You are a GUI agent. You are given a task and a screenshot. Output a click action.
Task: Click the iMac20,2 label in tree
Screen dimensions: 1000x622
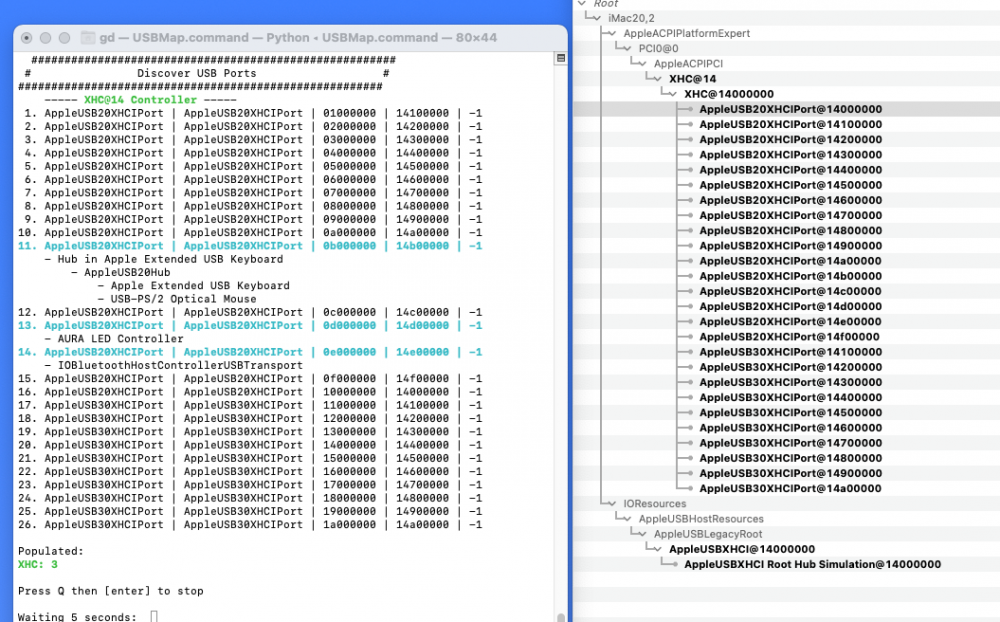click(631, 18)
